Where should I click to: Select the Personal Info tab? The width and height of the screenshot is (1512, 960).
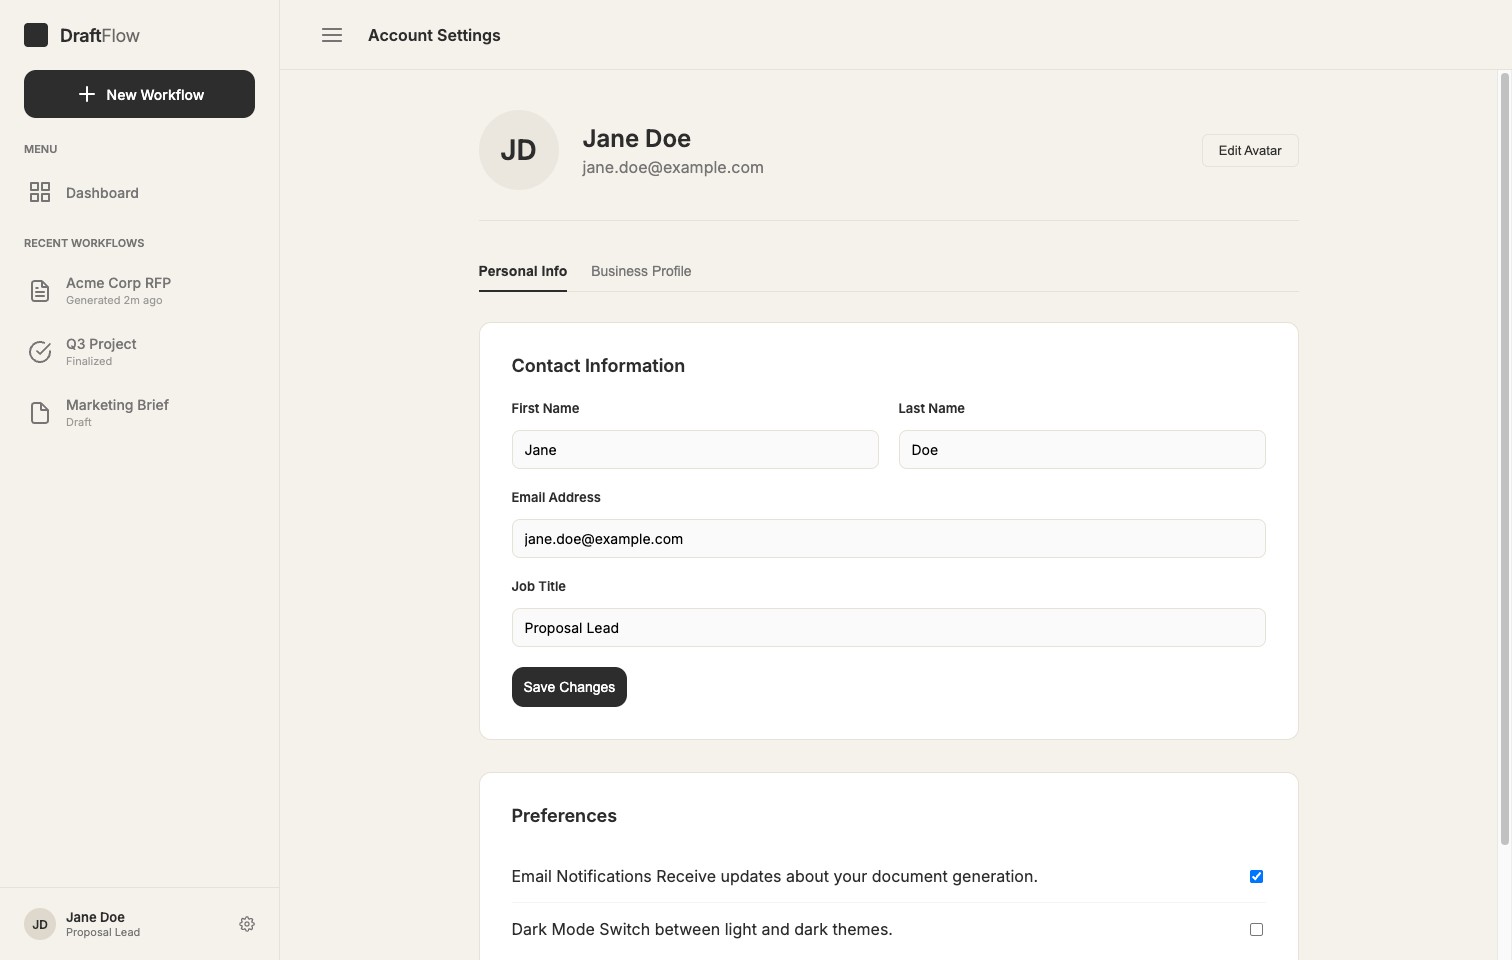[522, 271]
